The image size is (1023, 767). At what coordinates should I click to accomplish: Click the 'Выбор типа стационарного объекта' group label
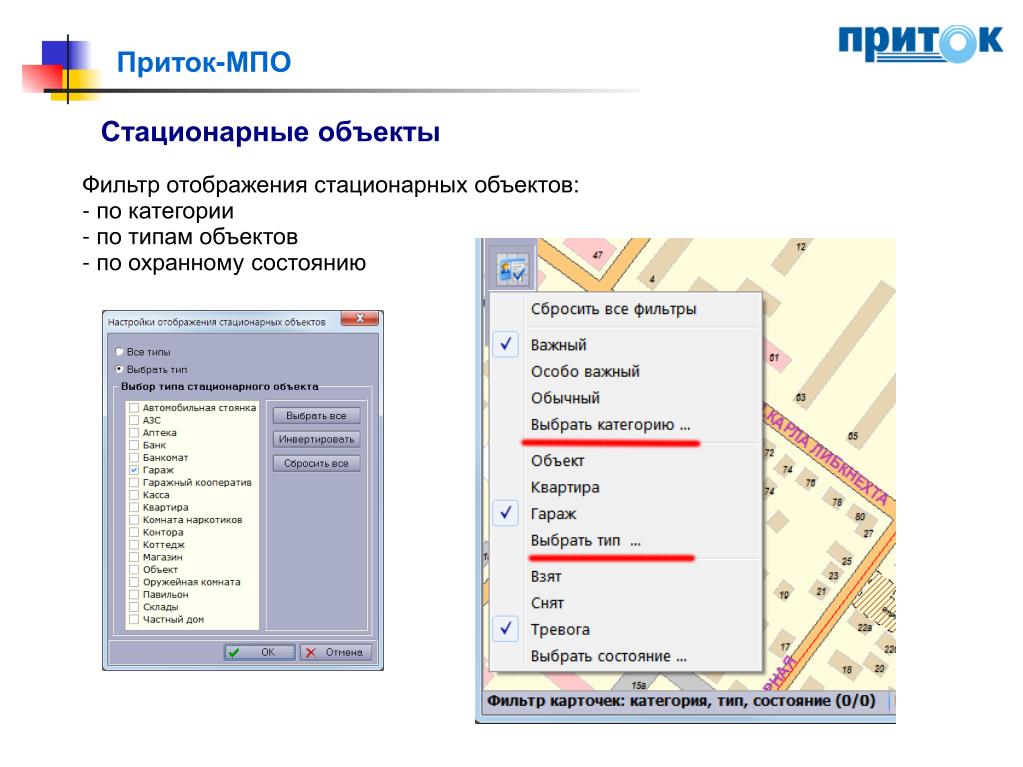220,387
